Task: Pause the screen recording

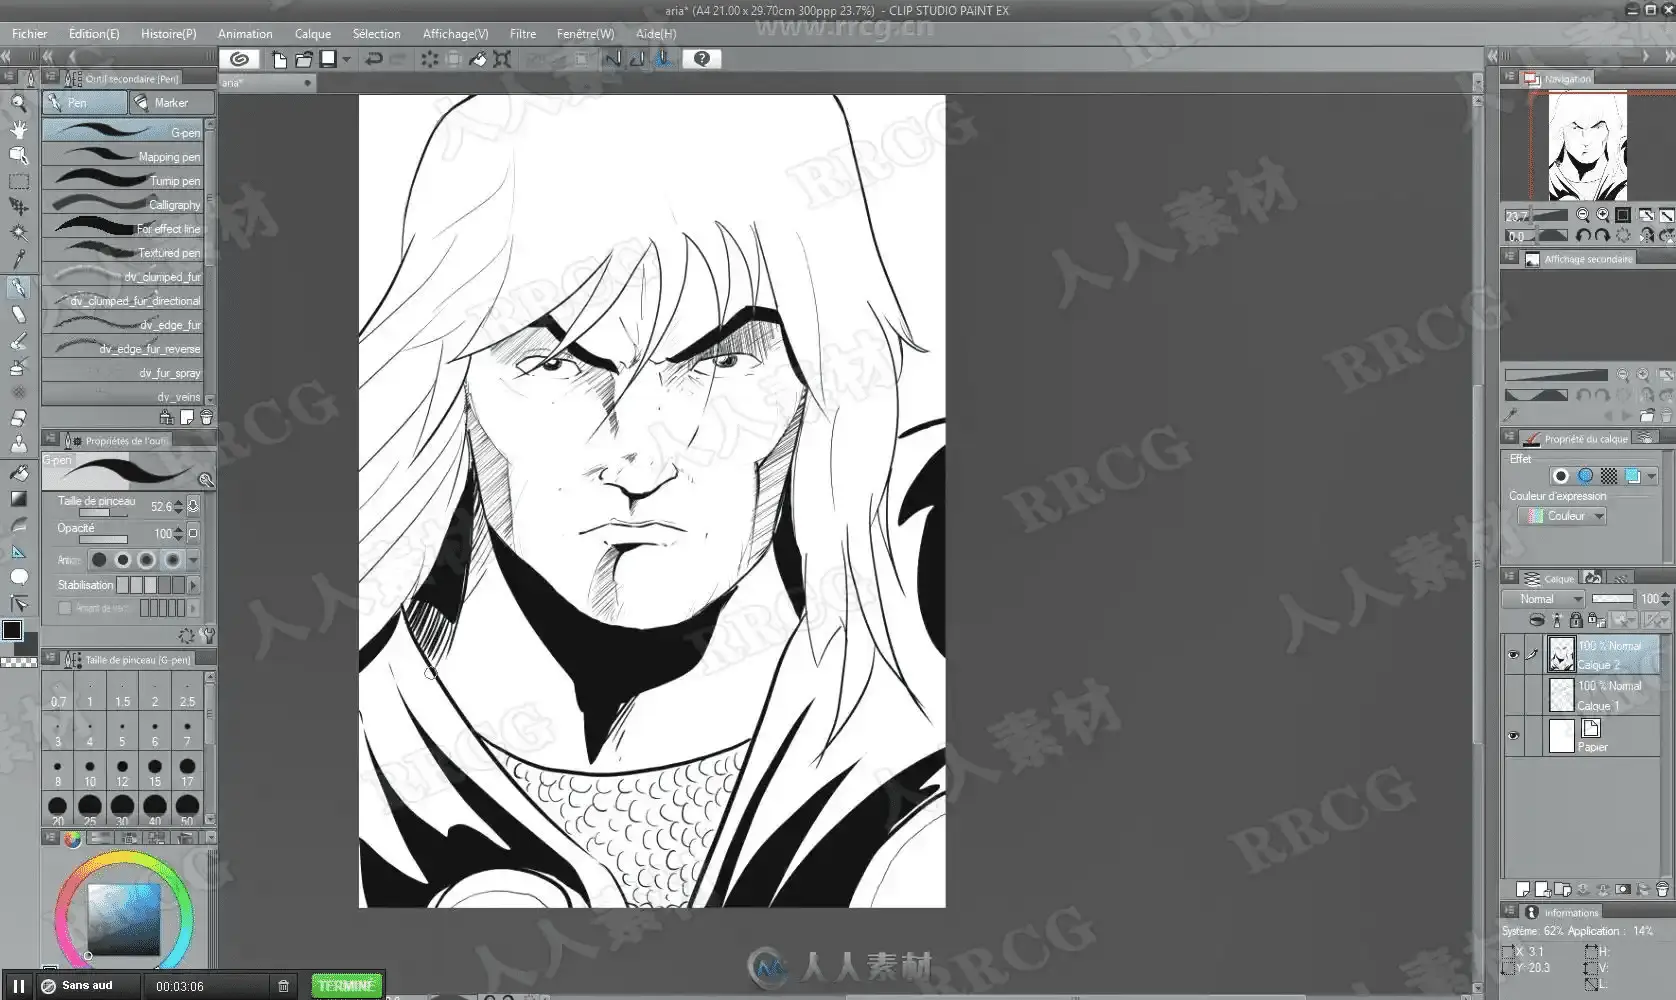Action: (19, 986)
